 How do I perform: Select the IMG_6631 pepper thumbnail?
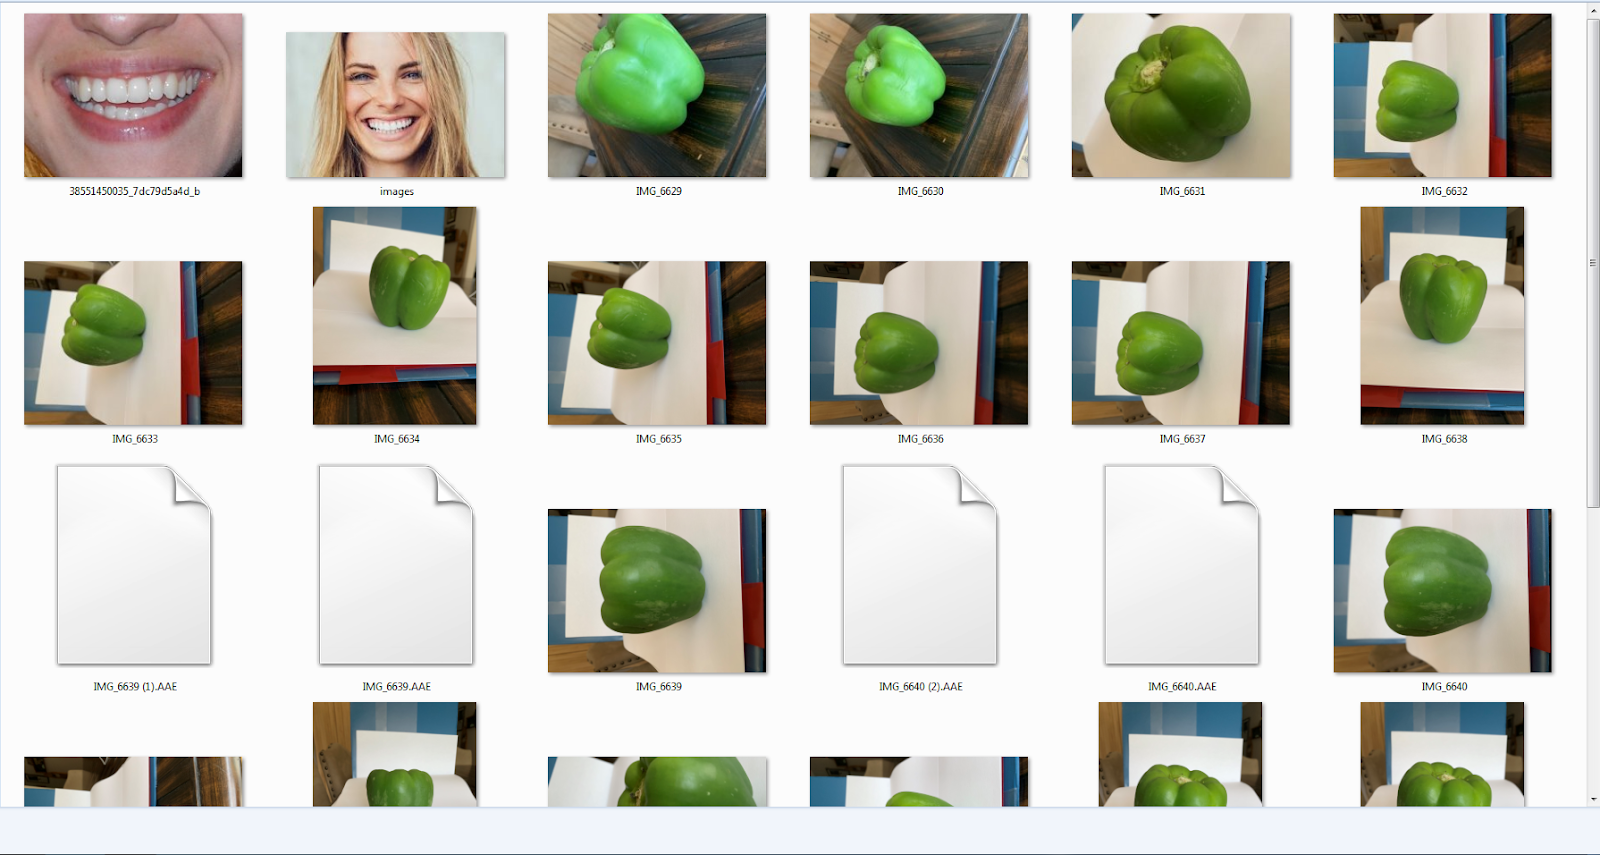pos(1181,95)
